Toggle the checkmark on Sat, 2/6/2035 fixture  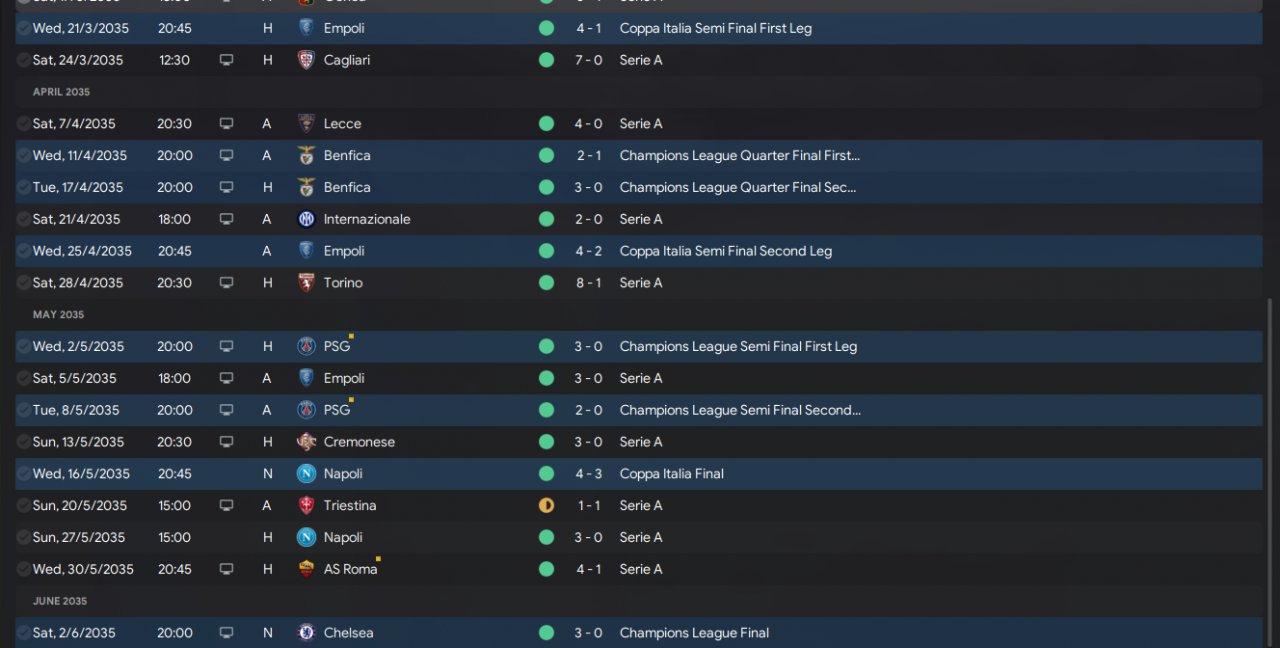[x=23, y=633]
